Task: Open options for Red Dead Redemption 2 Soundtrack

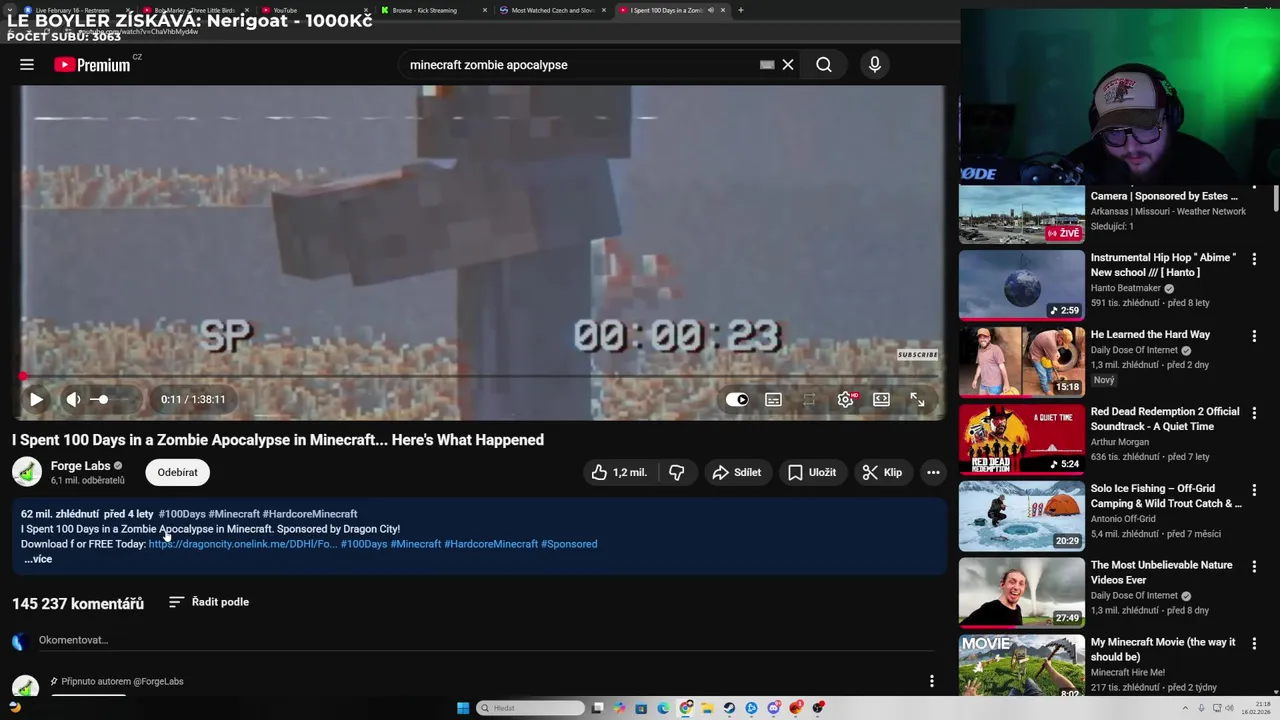Action: coord(1254,413)
